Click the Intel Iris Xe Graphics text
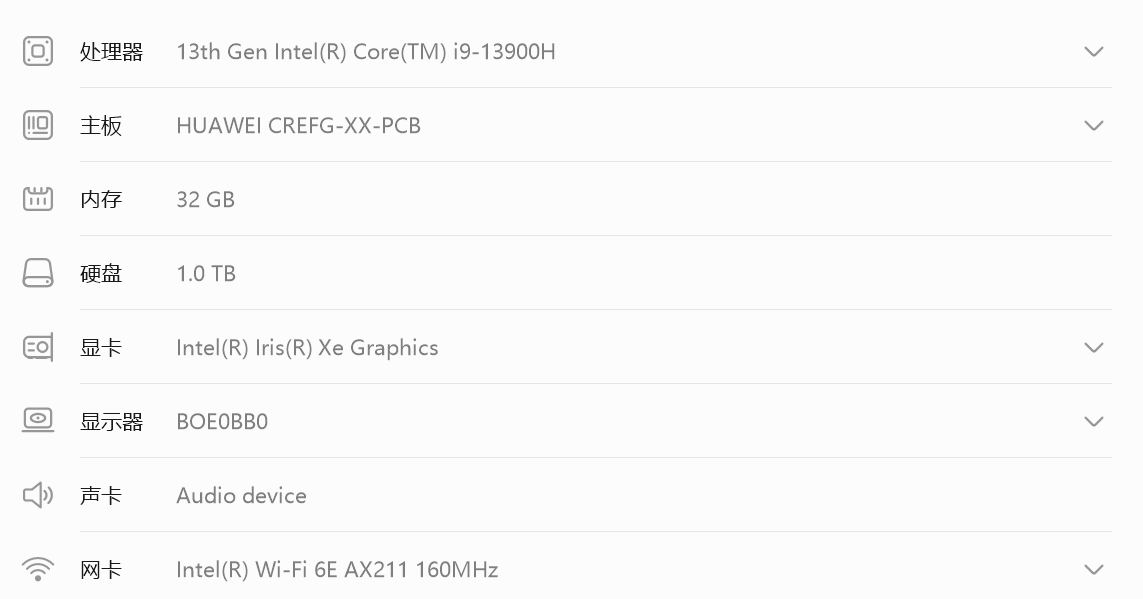Screen dimensions: 1143x599 coord(307,347)
